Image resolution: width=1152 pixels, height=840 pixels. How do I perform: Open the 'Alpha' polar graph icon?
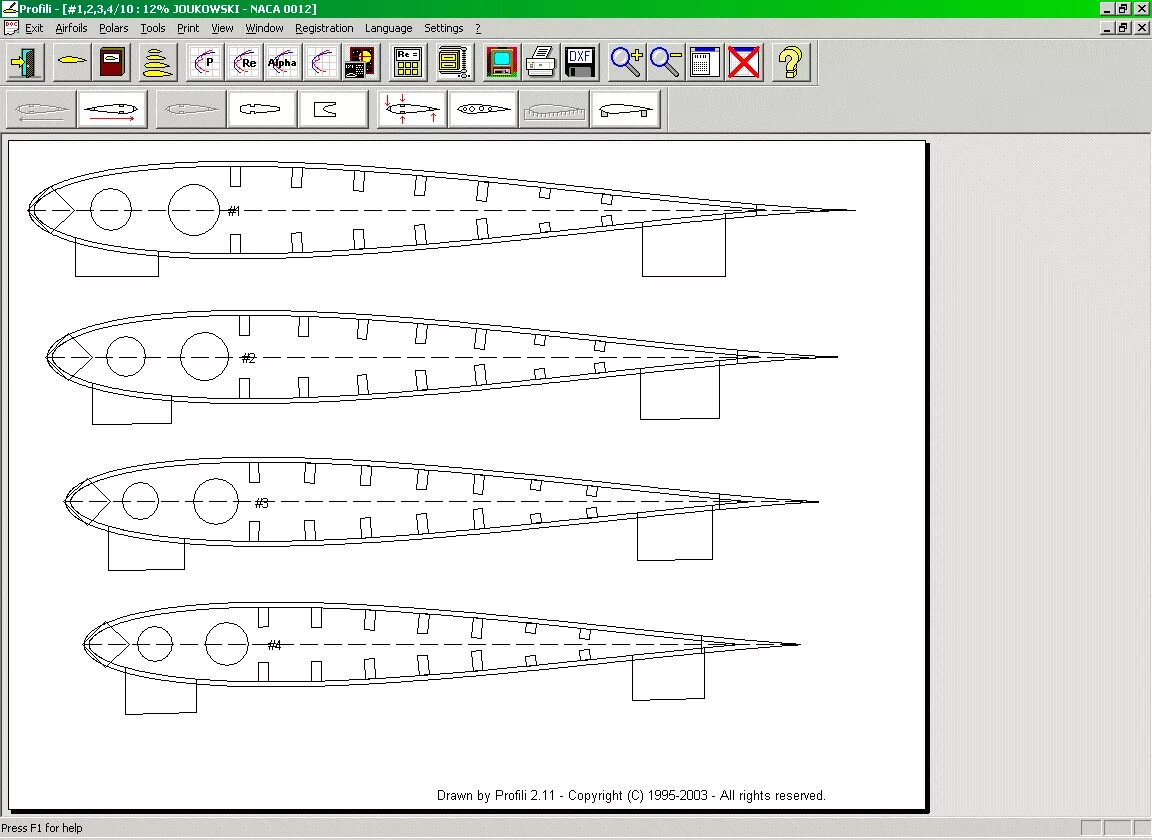283,62
